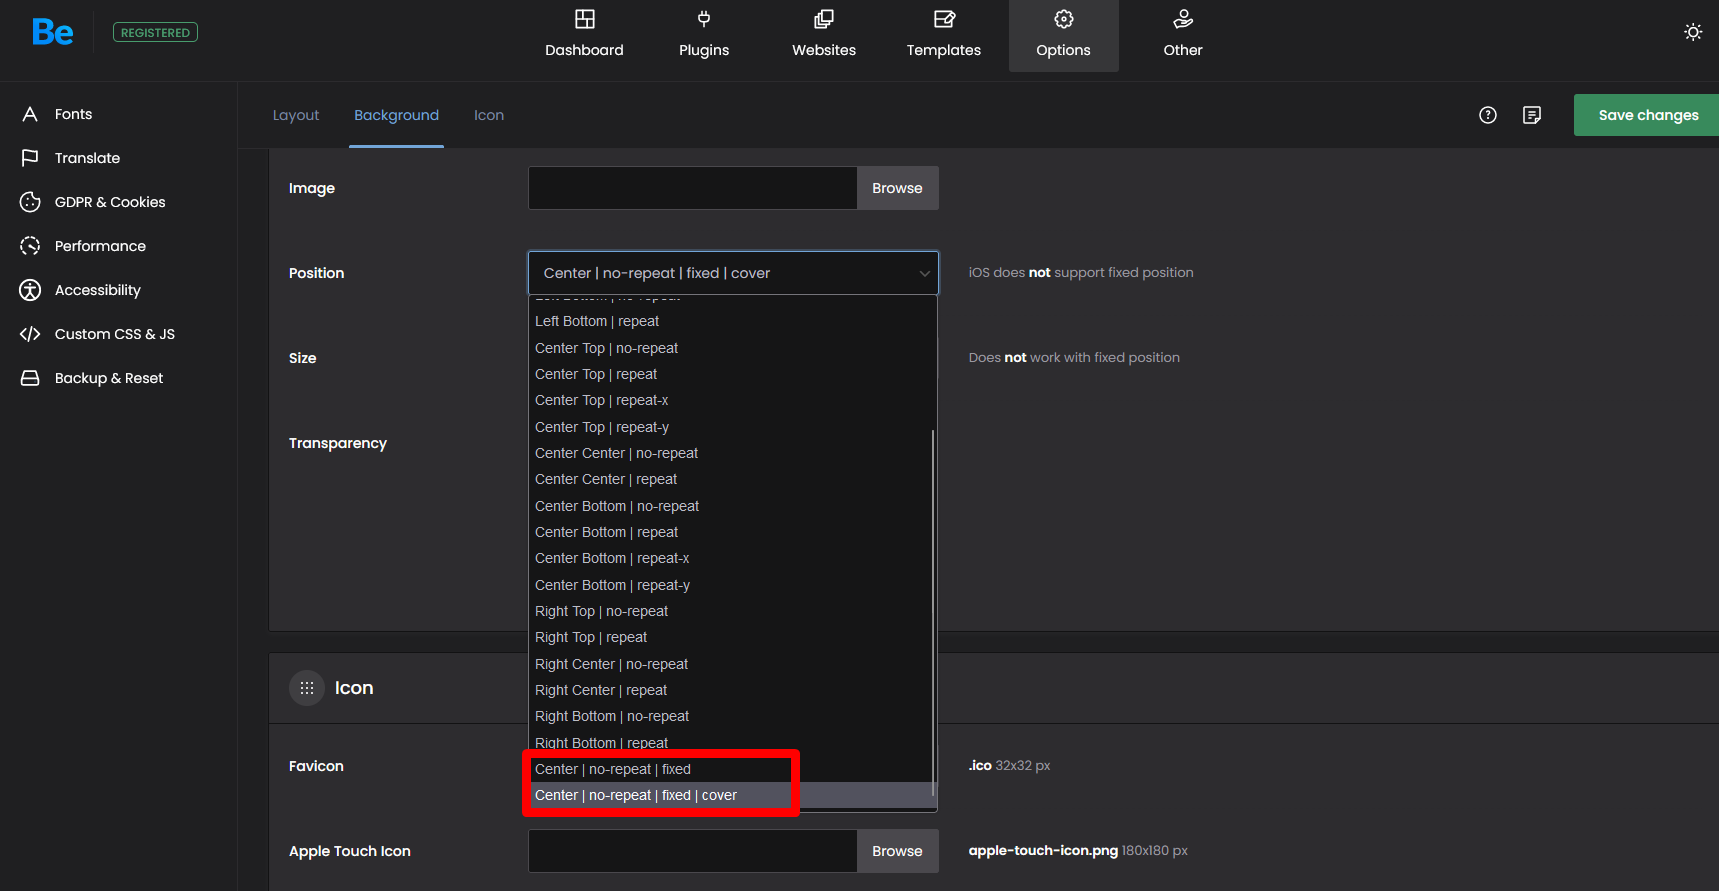
Task: Switch to the Icon tab
Action: tap(489, 115)
